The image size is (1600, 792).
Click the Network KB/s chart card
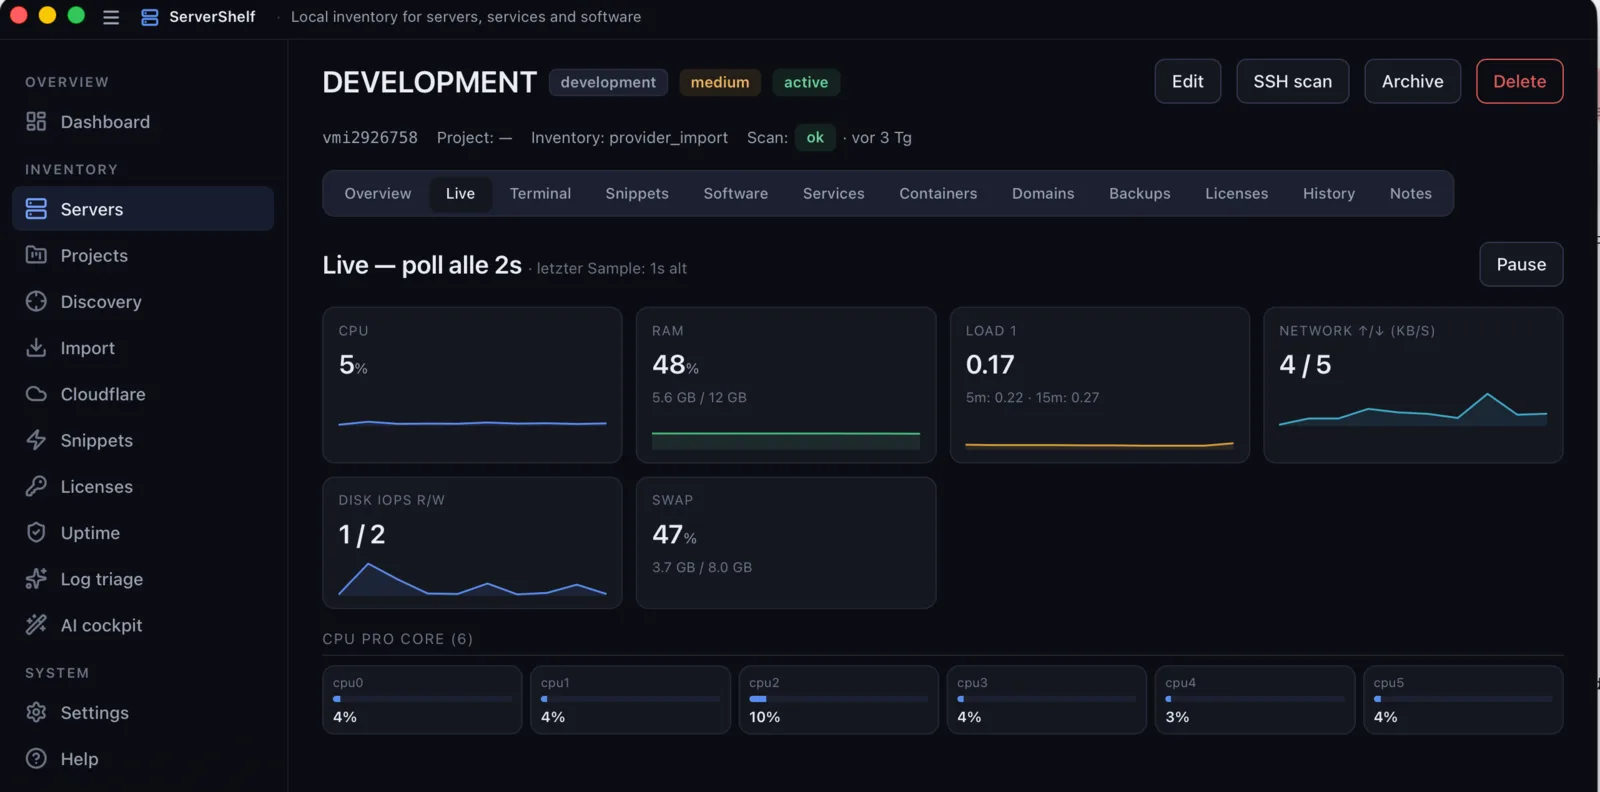click(x=1413, y=385)
